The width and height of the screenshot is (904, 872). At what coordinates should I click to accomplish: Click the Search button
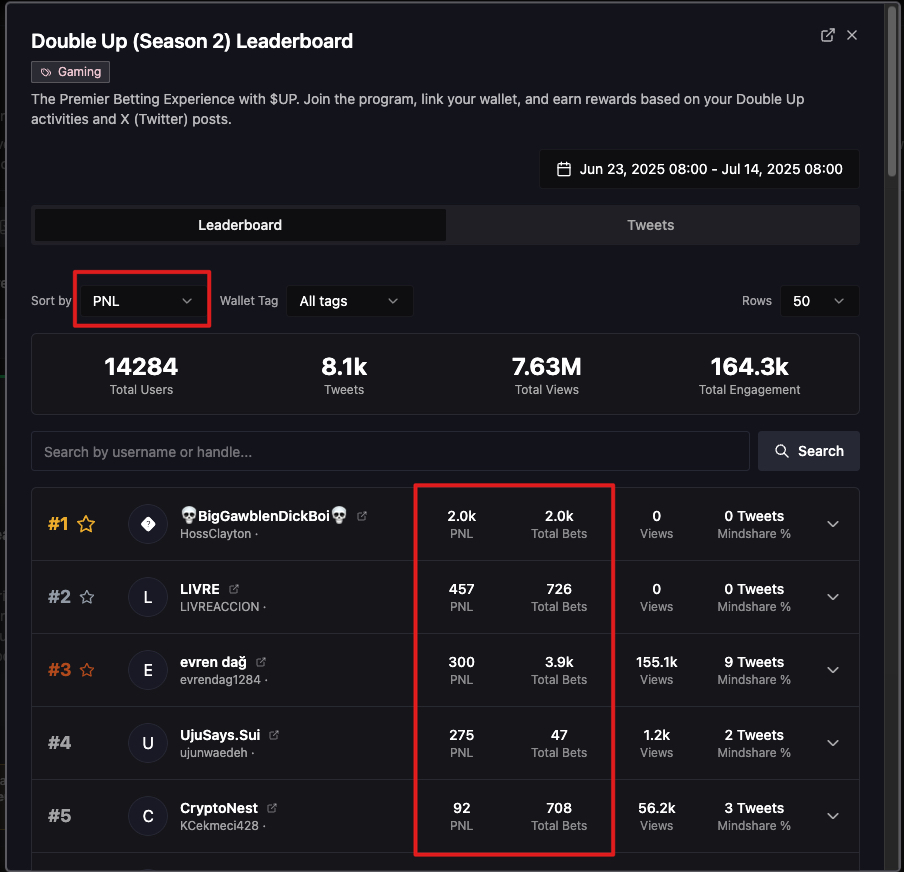point(808,451)
